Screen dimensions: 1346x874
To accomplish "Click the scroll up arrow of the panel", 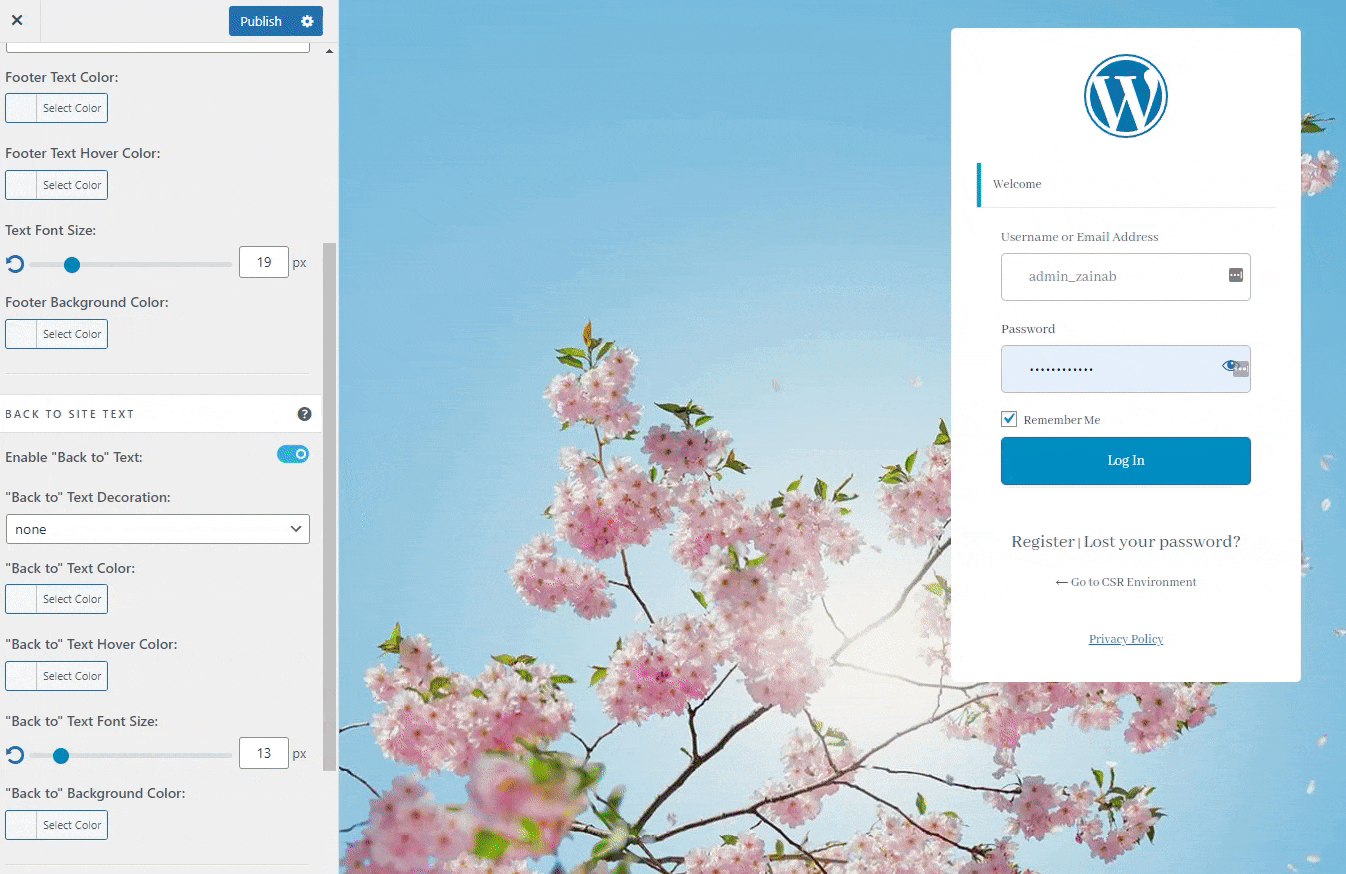I will (x=330, y=50).
